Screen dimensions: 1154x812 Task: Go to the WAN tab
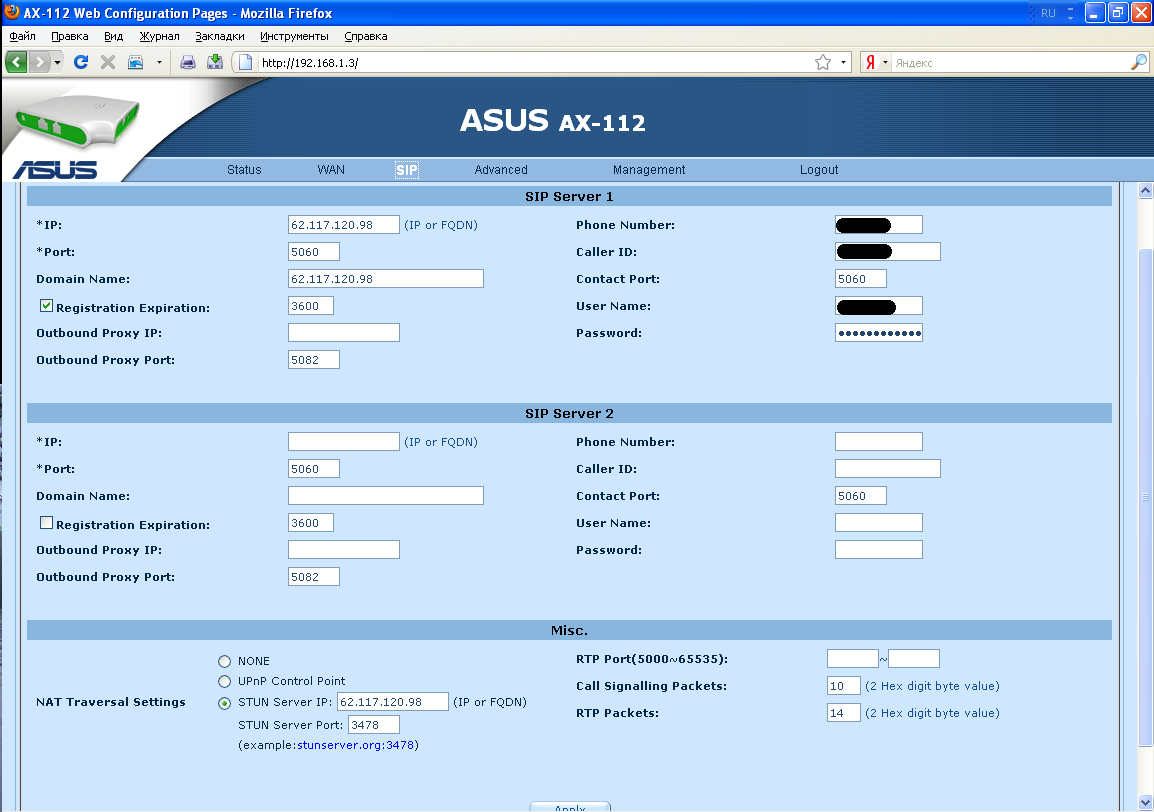tap(330, 170)
